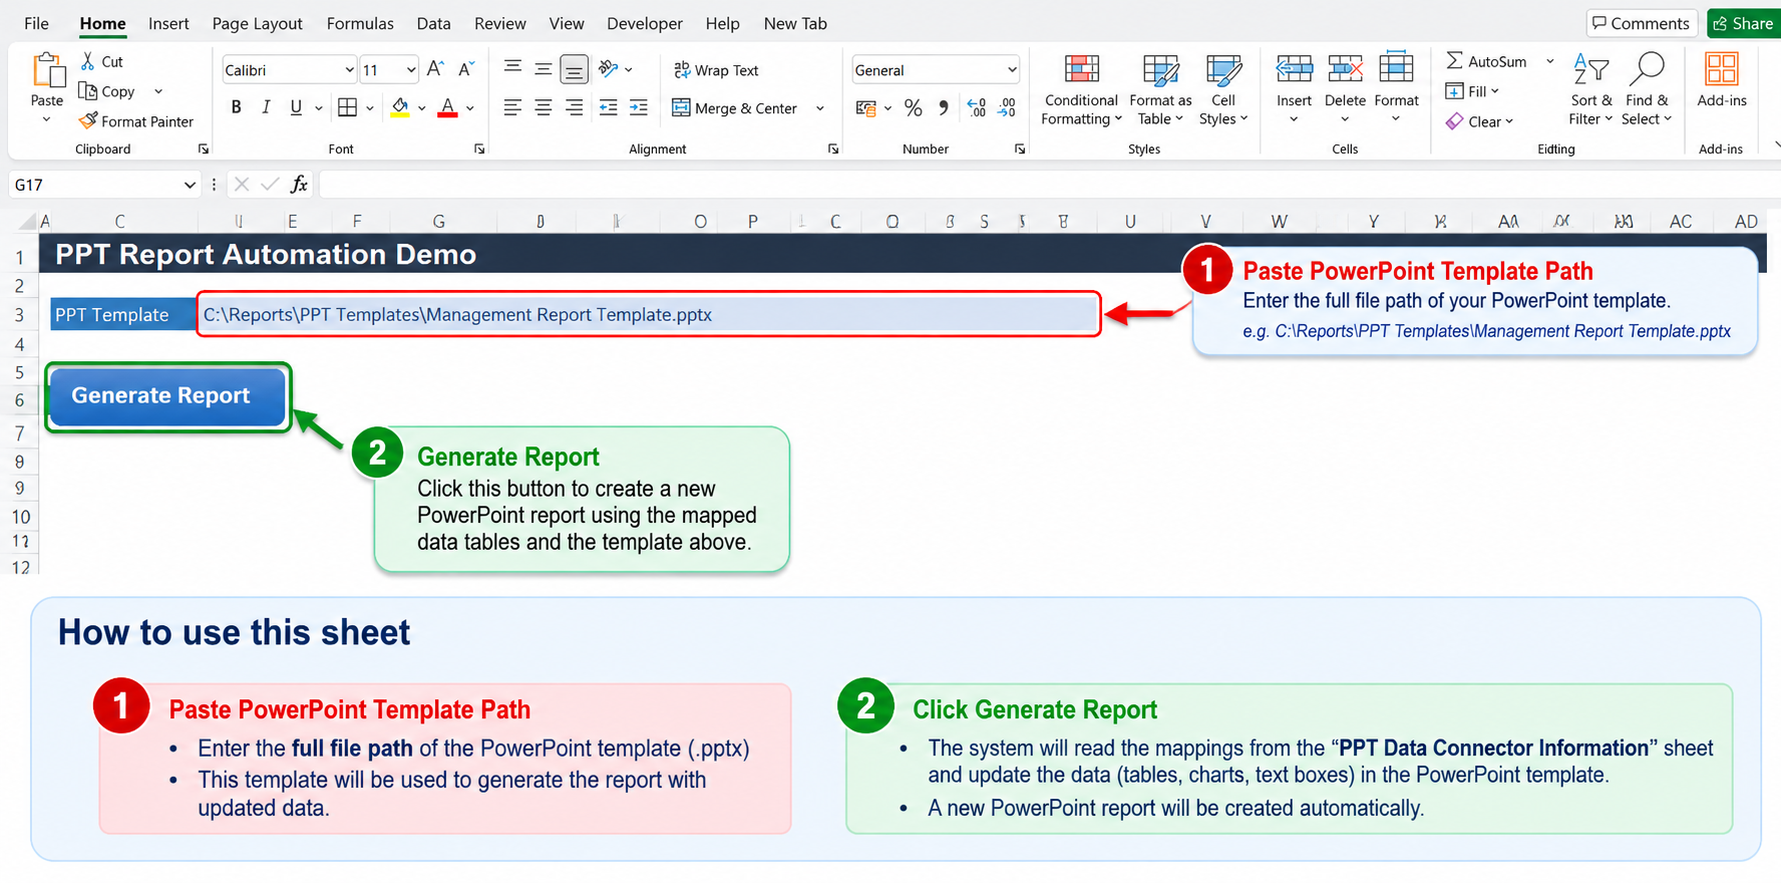
Task: Open the Orientation text rotation tool
Action: pyautogui.click(x=607, y=69)
